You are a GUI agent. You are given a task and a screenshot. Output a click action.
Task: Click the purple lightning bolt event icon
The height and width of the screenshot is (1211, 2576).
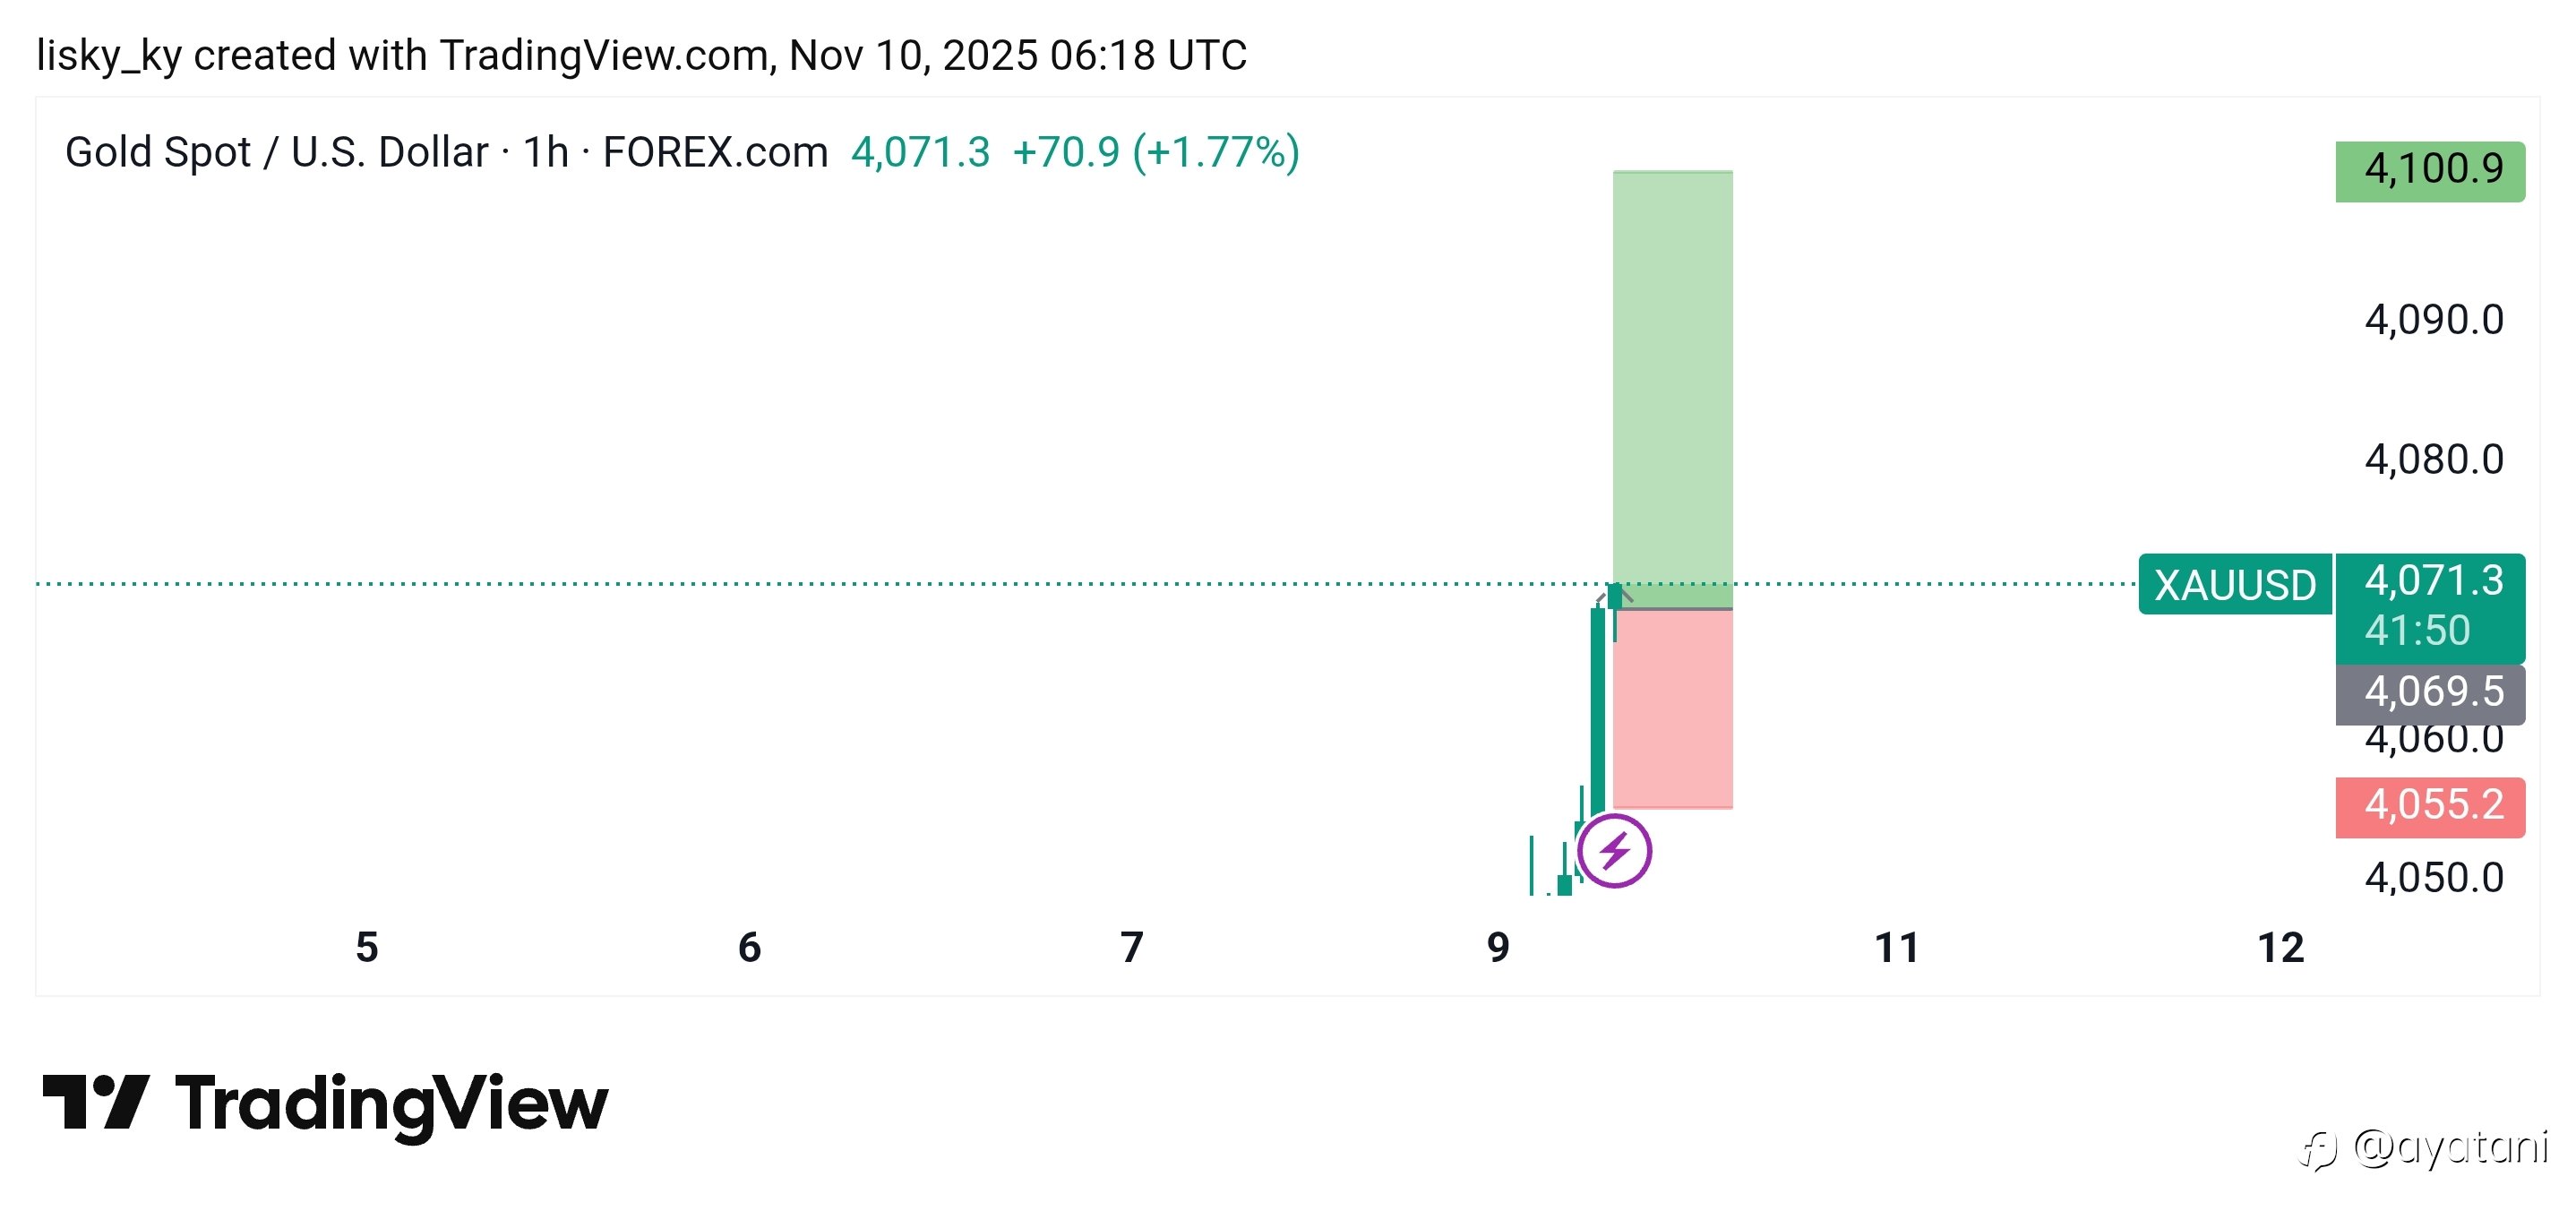(1614, 851)
